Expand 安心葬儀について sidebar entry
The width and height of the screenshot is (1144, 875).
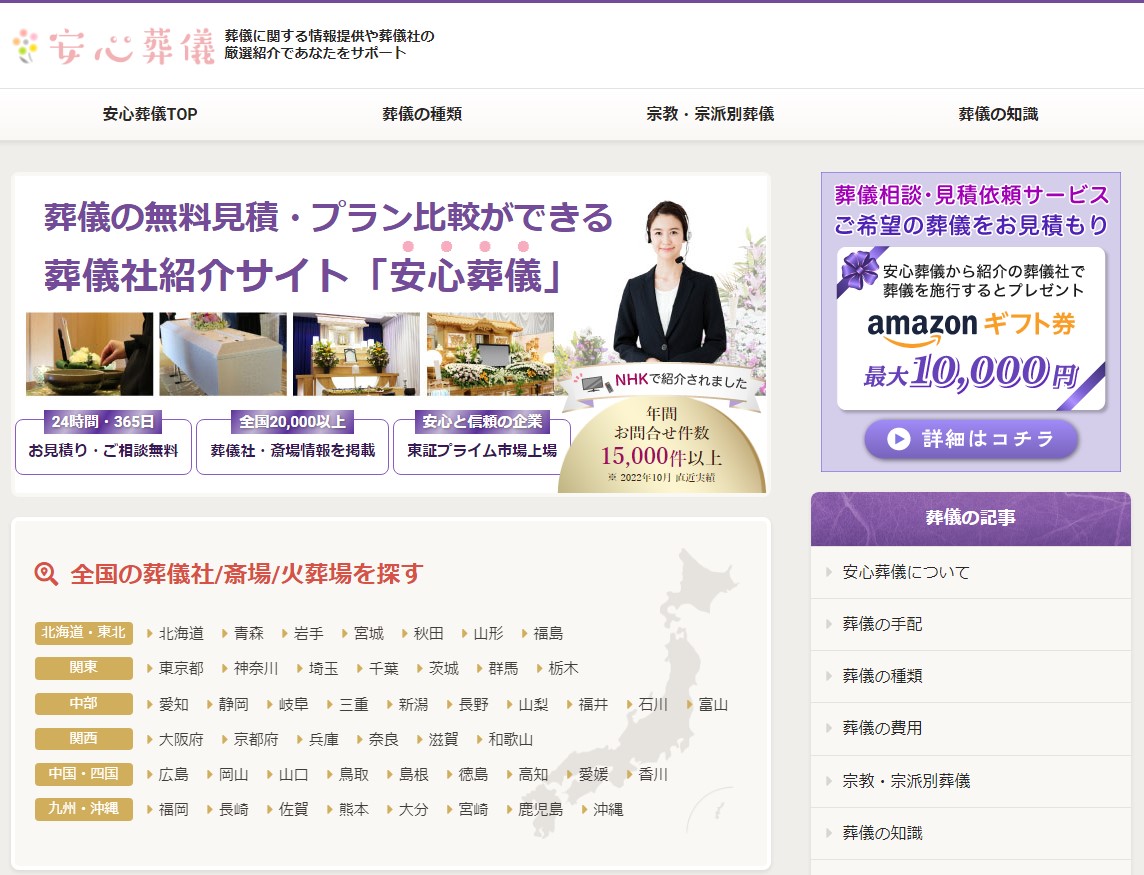[906, 573]
